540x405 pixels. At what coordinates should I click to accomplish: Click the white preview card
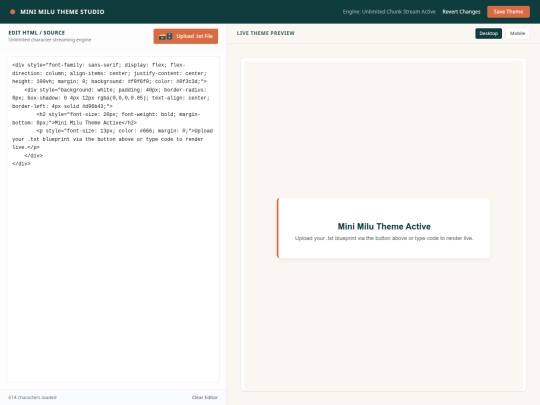click(383, 228)
